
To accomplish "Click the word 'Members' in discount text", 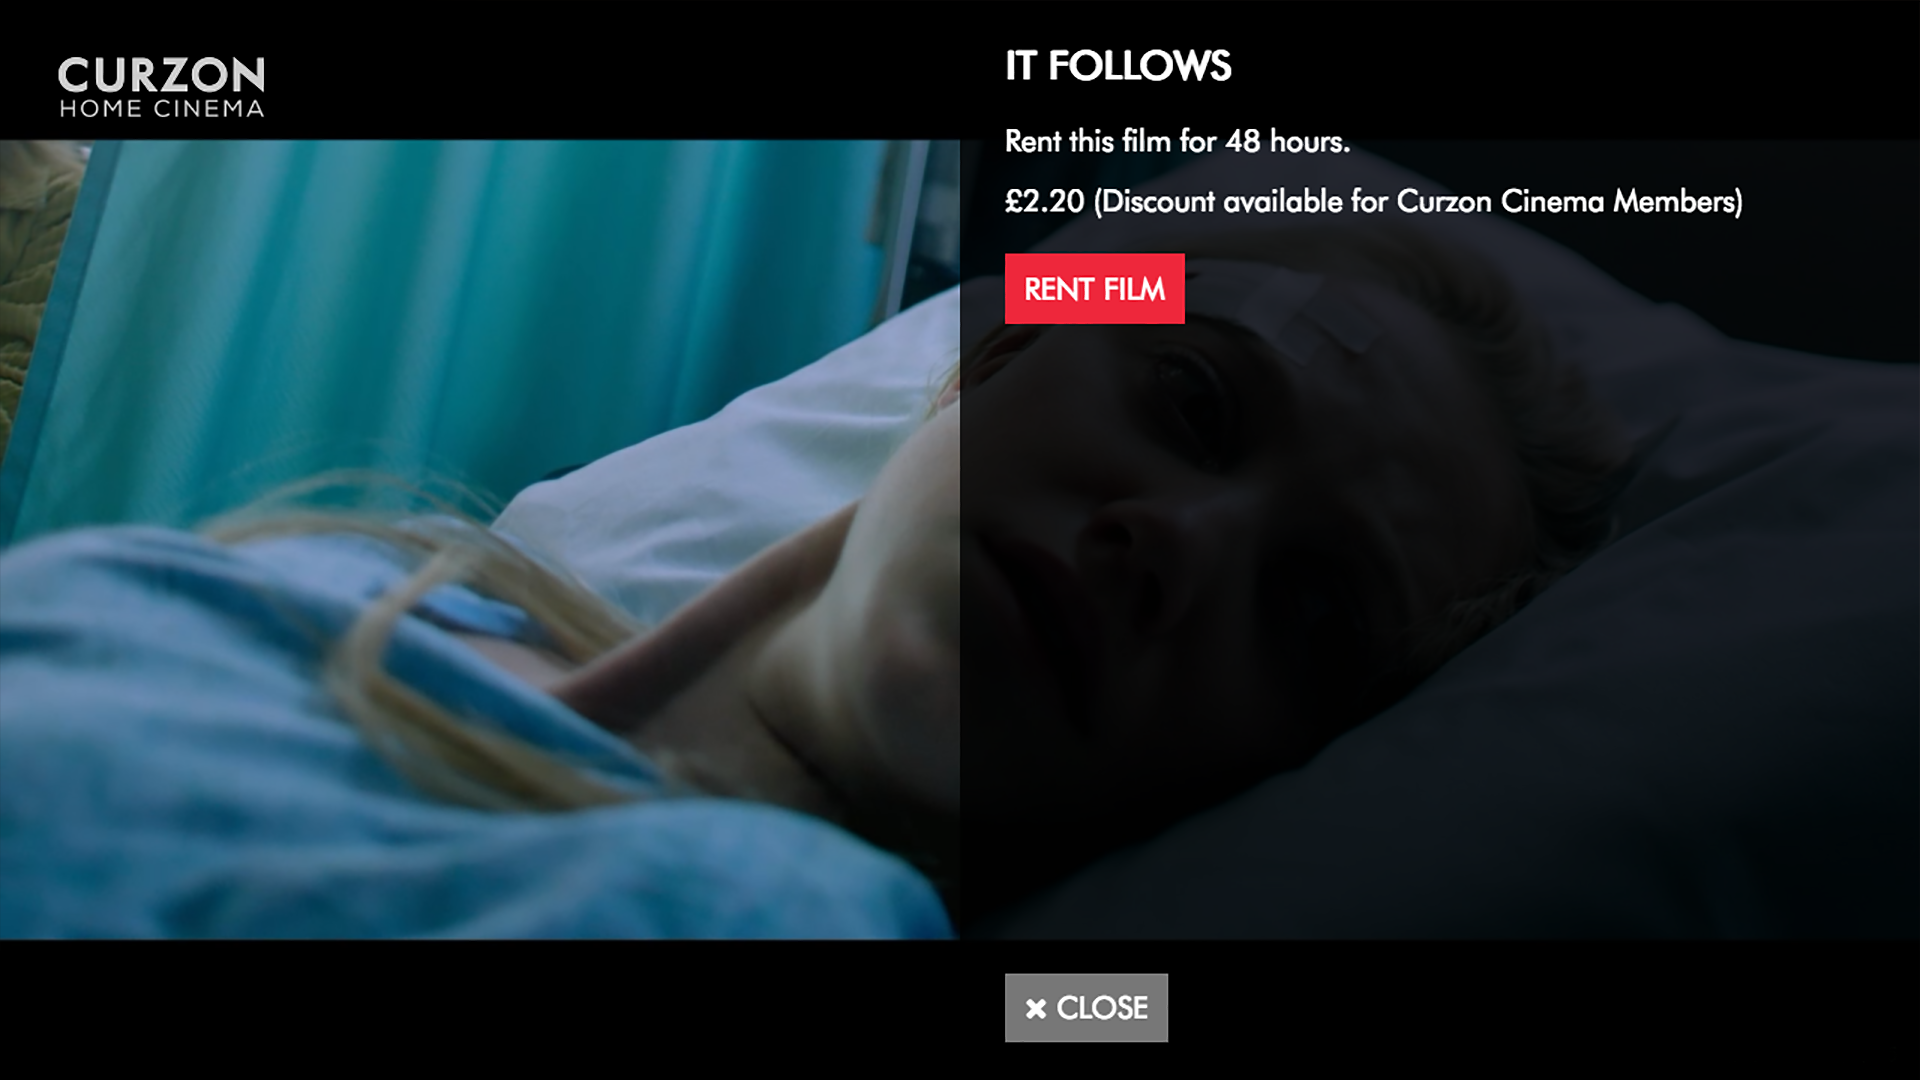I will (x=1677, y=201).
